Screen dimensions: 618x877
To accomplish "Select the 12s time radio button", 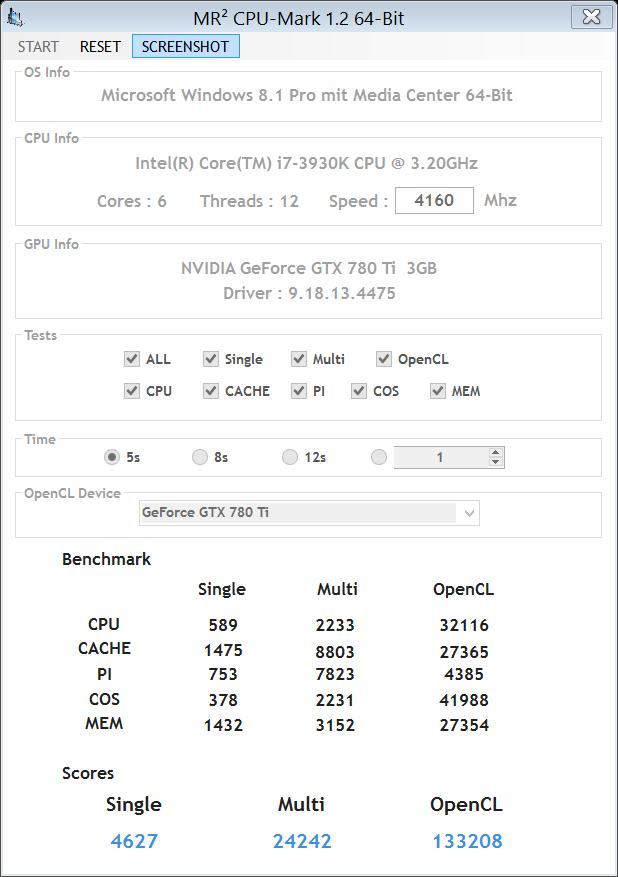I will 290,458.
